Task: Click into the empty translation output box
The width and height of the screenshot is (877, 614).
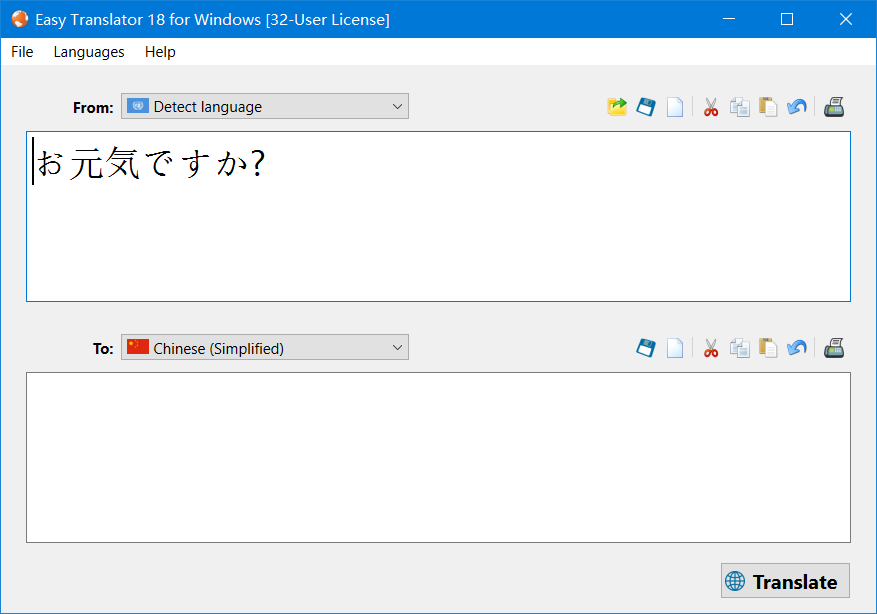Action: tap(438, 457)
